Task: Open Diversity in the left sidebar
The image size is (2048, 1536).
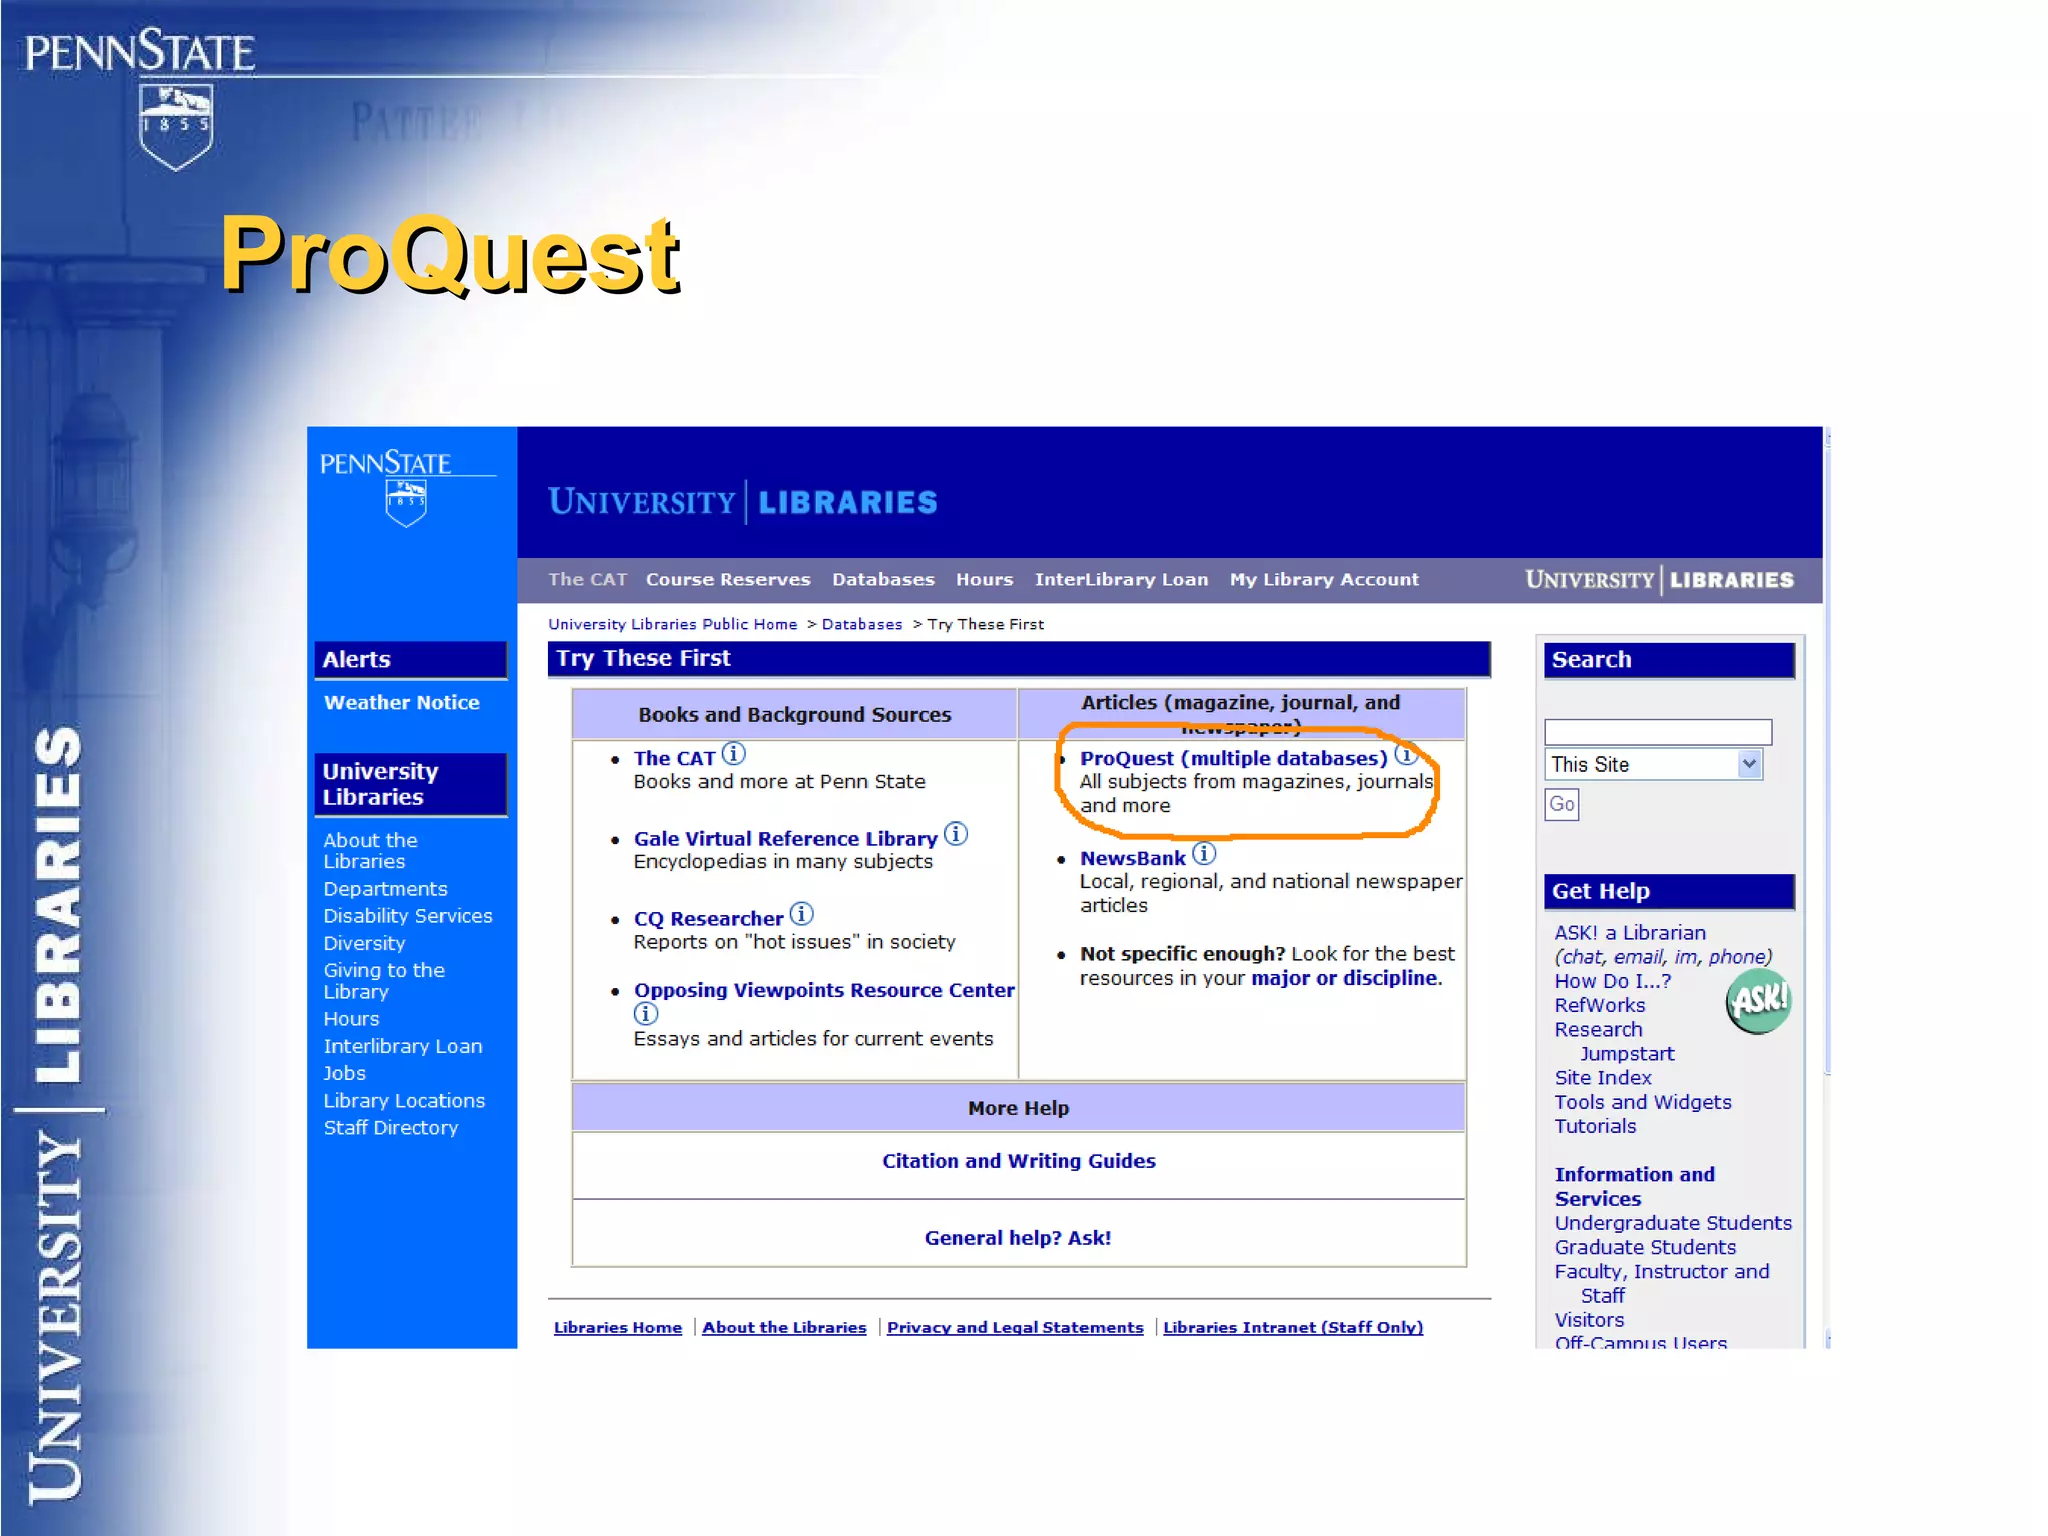Action: tap(365, 944)
